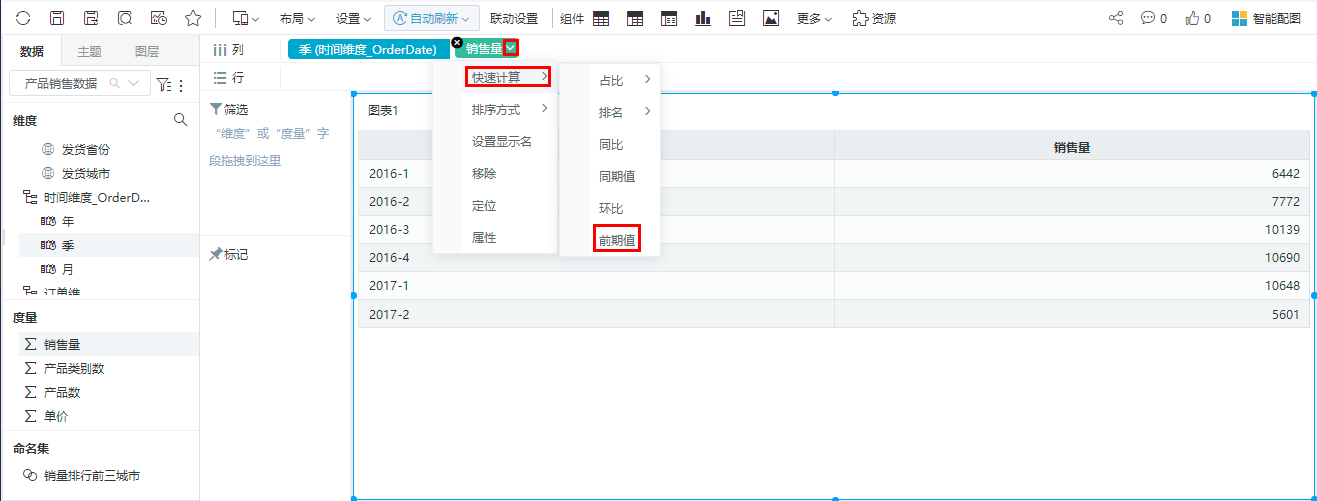This screenshot has width=1317, height=501.
Task: Remove the 销售量 pill via its X icon
Action: 457,43
